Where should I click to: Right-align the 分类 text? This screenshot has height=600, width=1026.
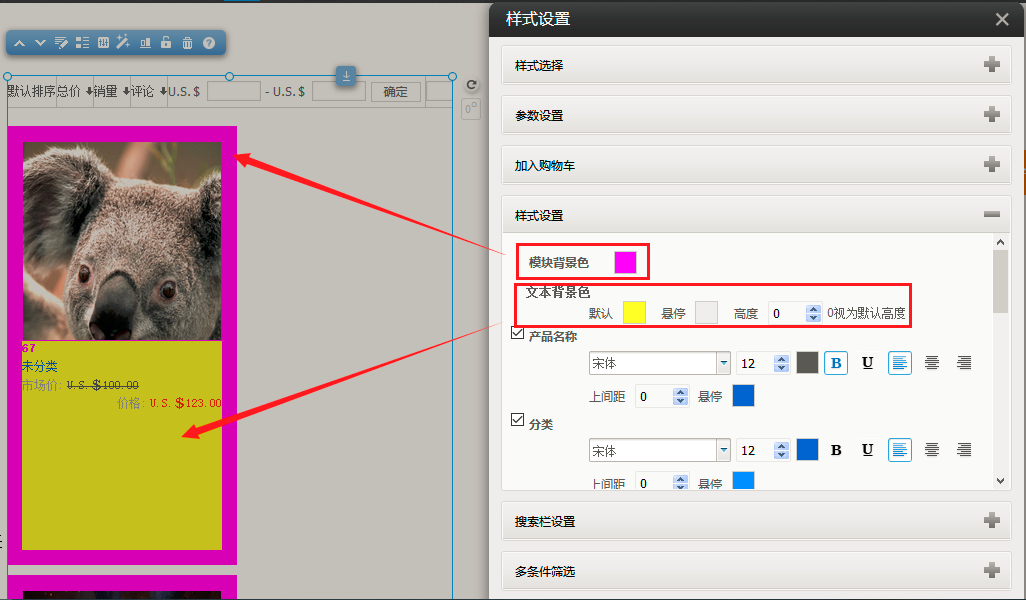point(964,450)
